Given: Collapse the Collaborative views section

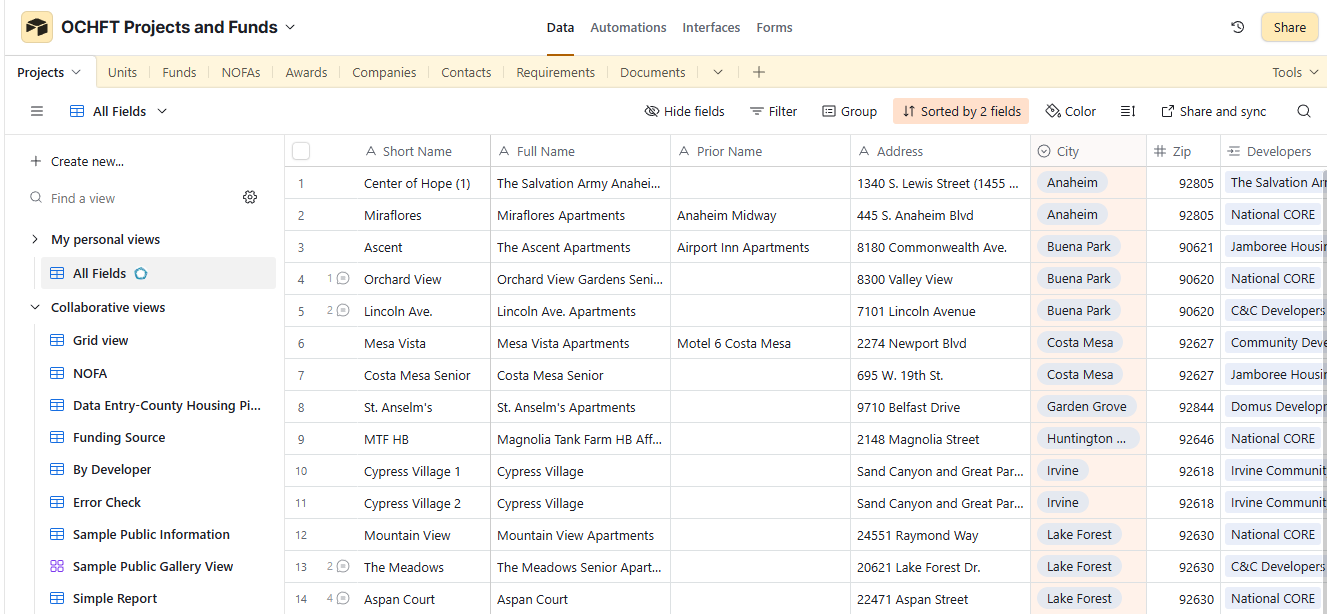Looking at the screenshot, I should pos(35,307).
